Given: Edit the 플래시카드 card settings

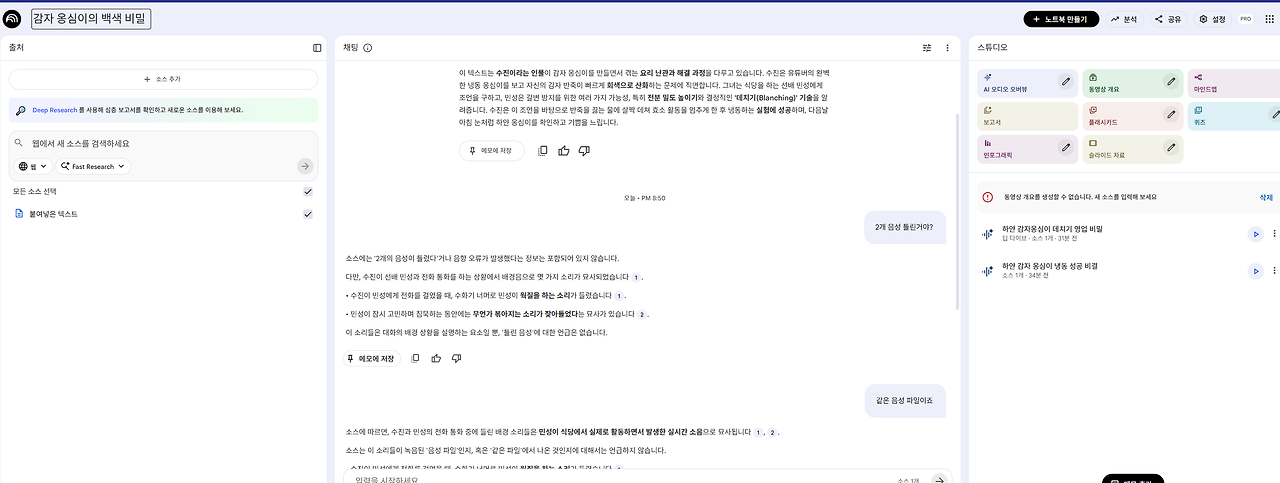Looking at the screenshot, I should (x=1171, y=114).
